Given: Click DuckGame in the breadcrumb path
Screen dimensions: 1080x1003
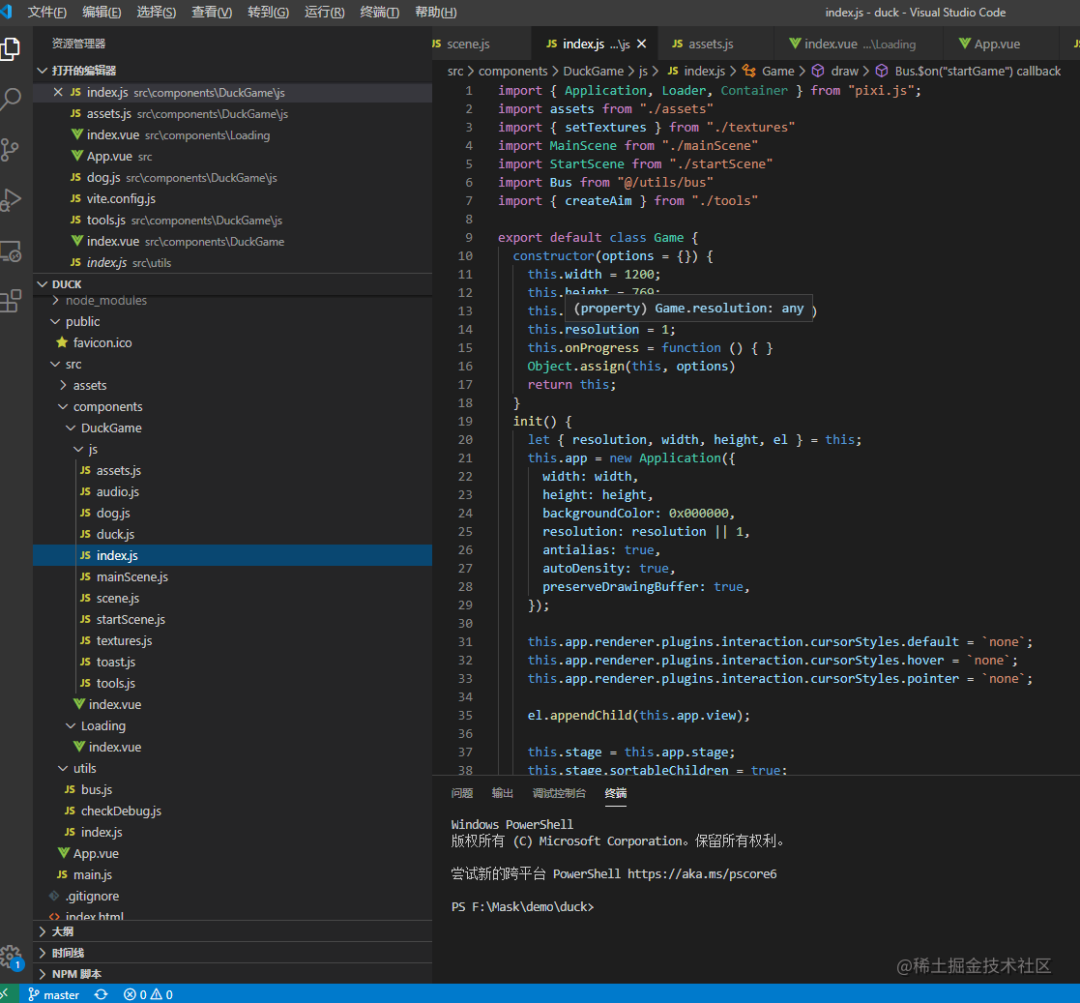Looking at the screenshot, I should coord(593,71).
